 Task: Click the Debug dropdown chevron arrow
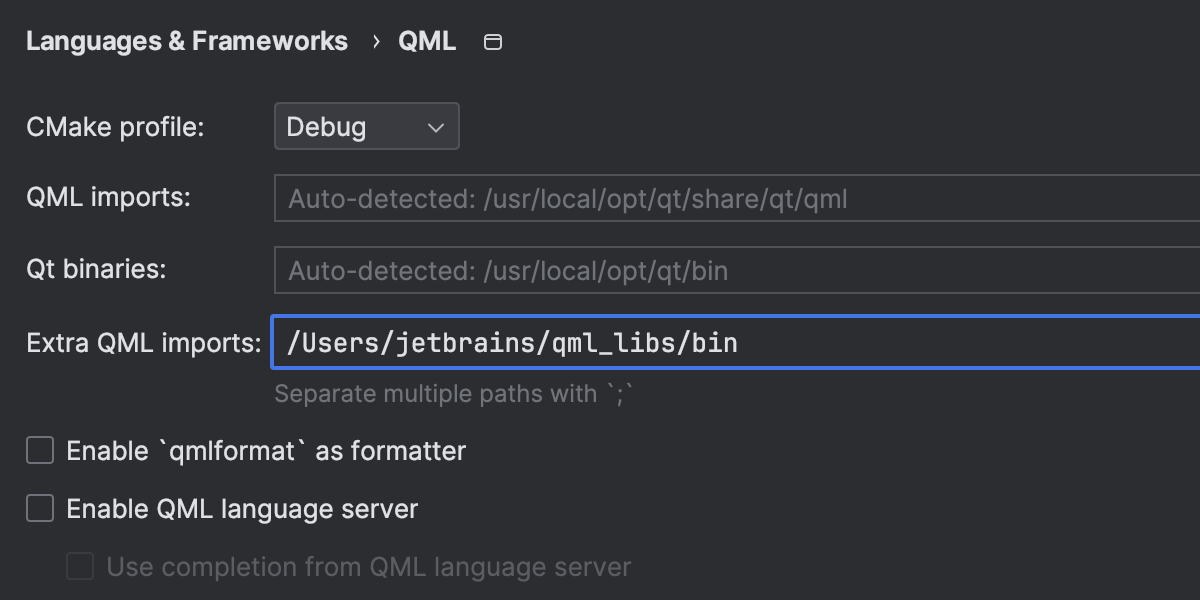click(435, 127)
